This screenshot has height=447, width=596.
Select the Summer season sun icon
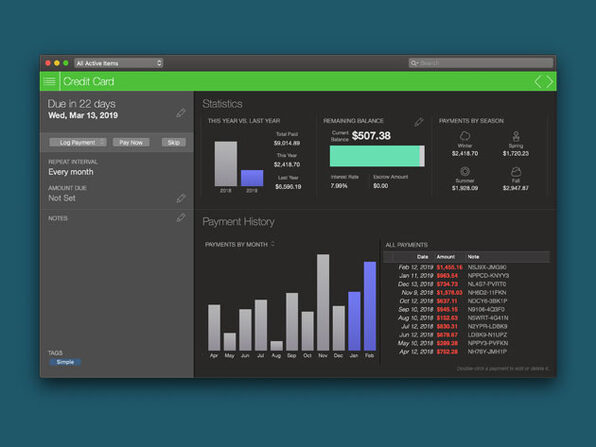coord(465,171)
